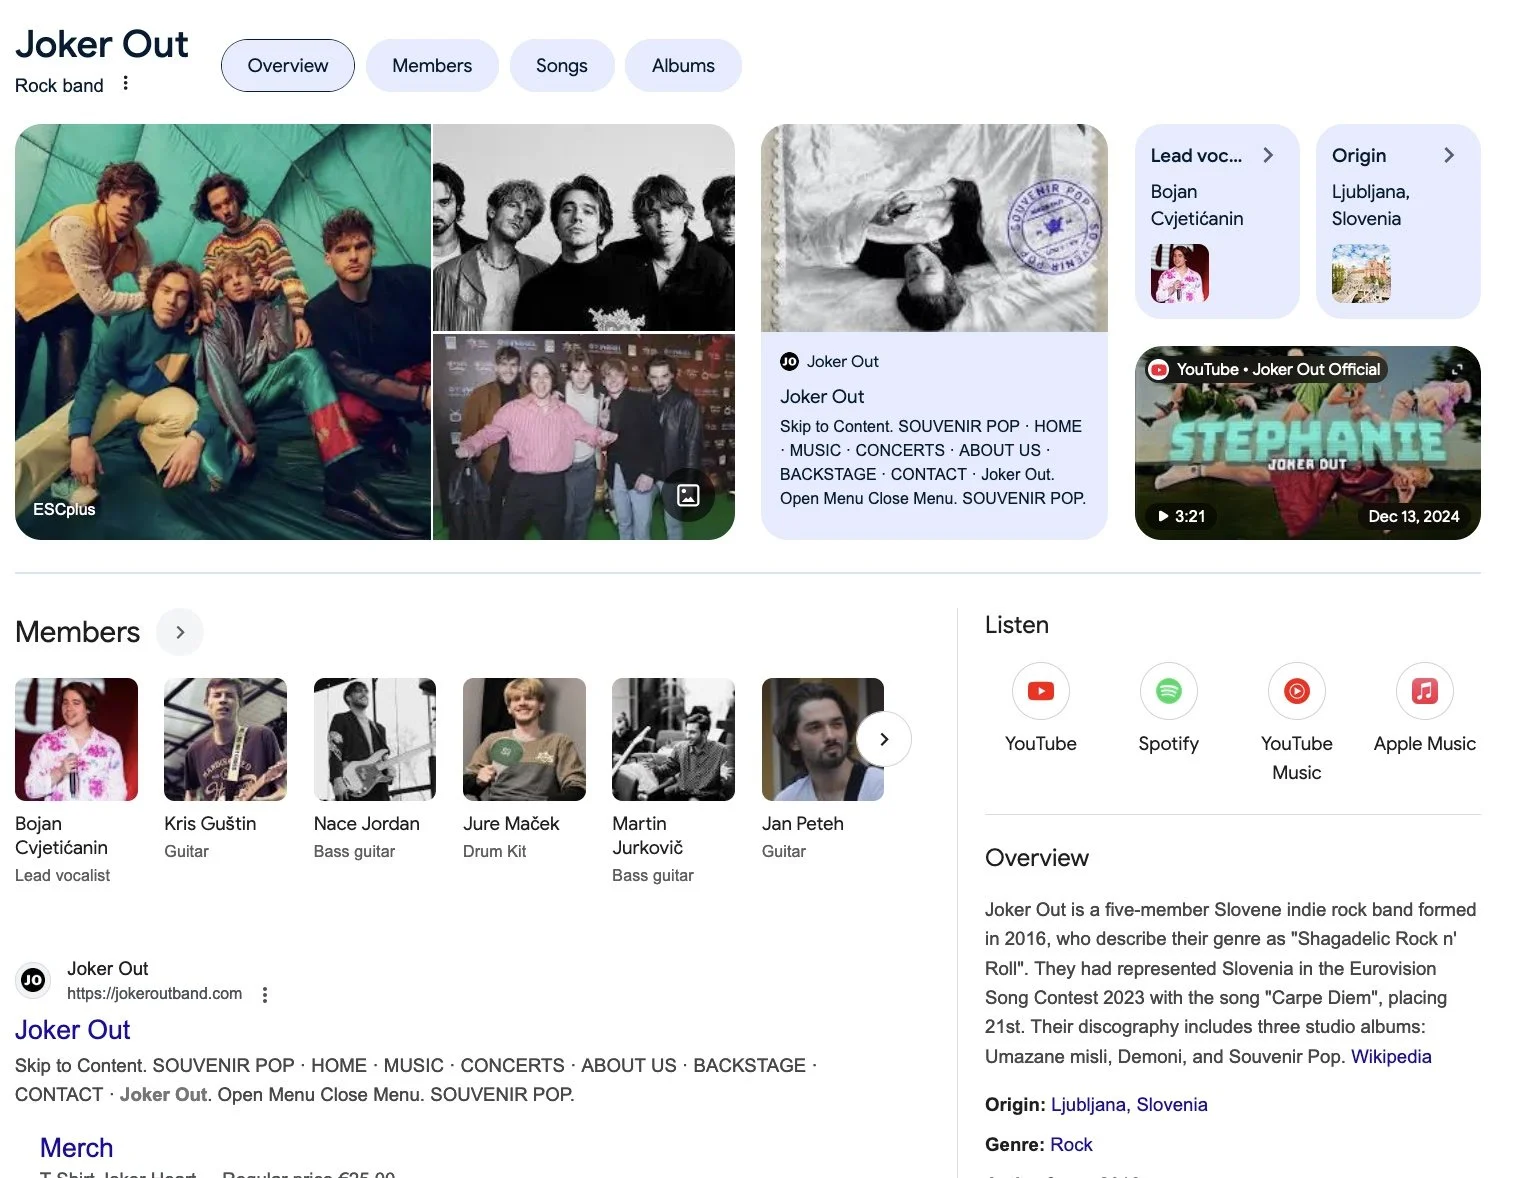Viewport: 1528px width, 1178px height.
Task: Open the red carpet band photo
Action: tap(584, 437)
